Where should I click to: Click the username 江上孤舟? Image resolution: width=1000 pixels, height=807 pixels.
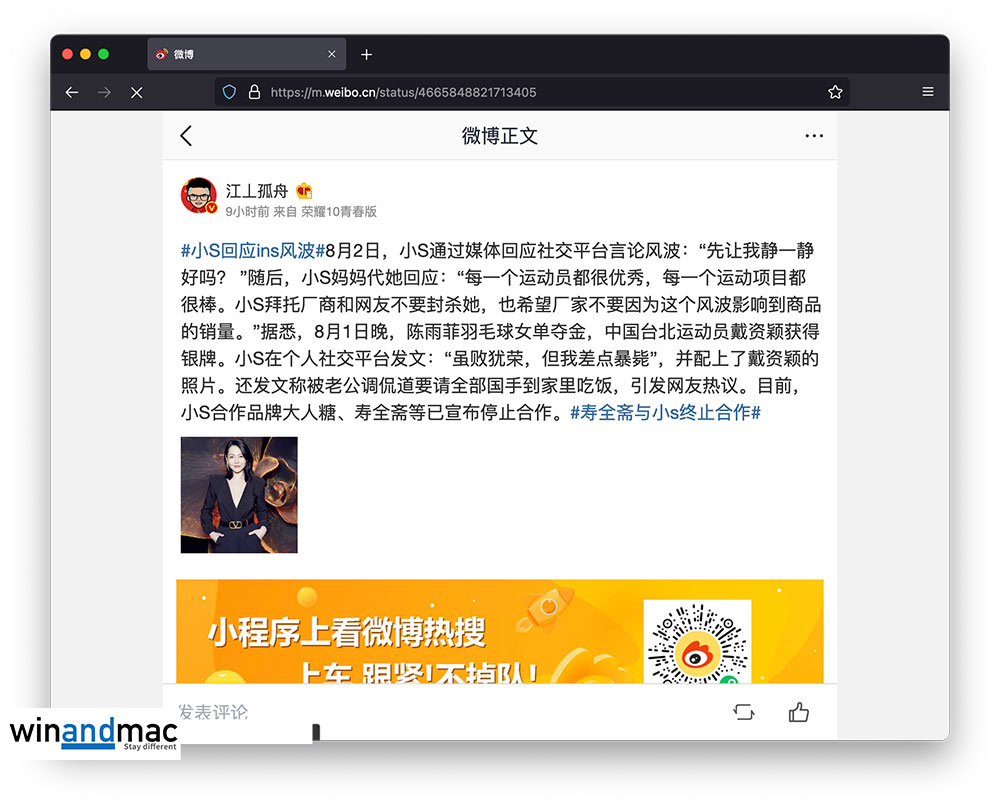(x=256, y=190)
